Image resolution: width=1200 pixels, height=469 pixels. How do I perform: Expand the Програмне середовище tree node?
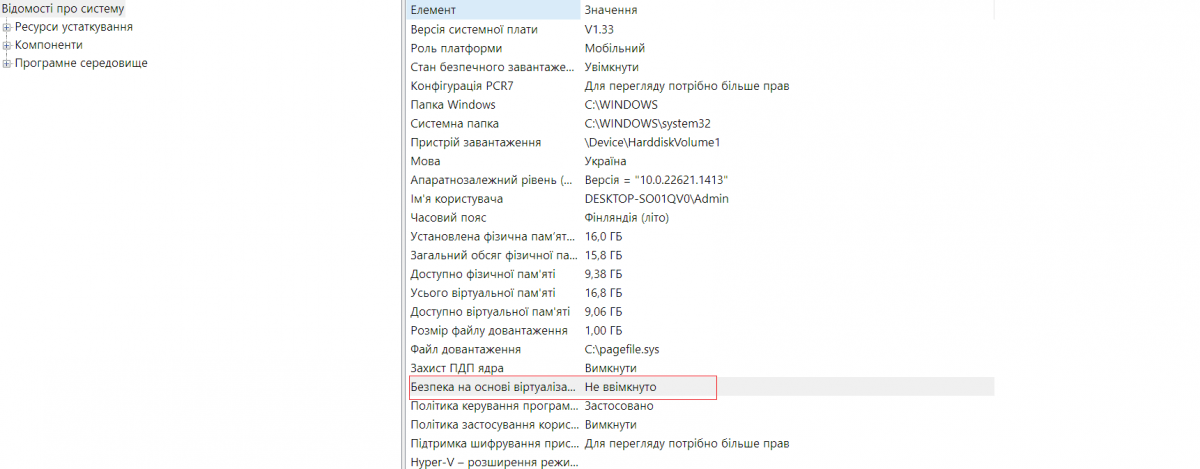(7, 63)
